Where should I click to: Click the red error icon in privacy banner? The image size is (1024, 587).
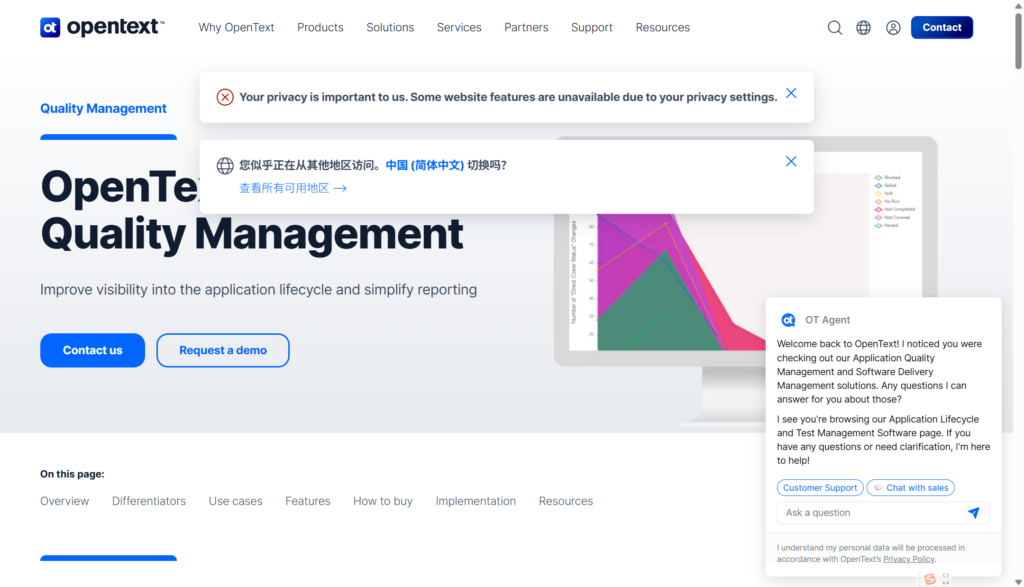[x=225, y=97]
